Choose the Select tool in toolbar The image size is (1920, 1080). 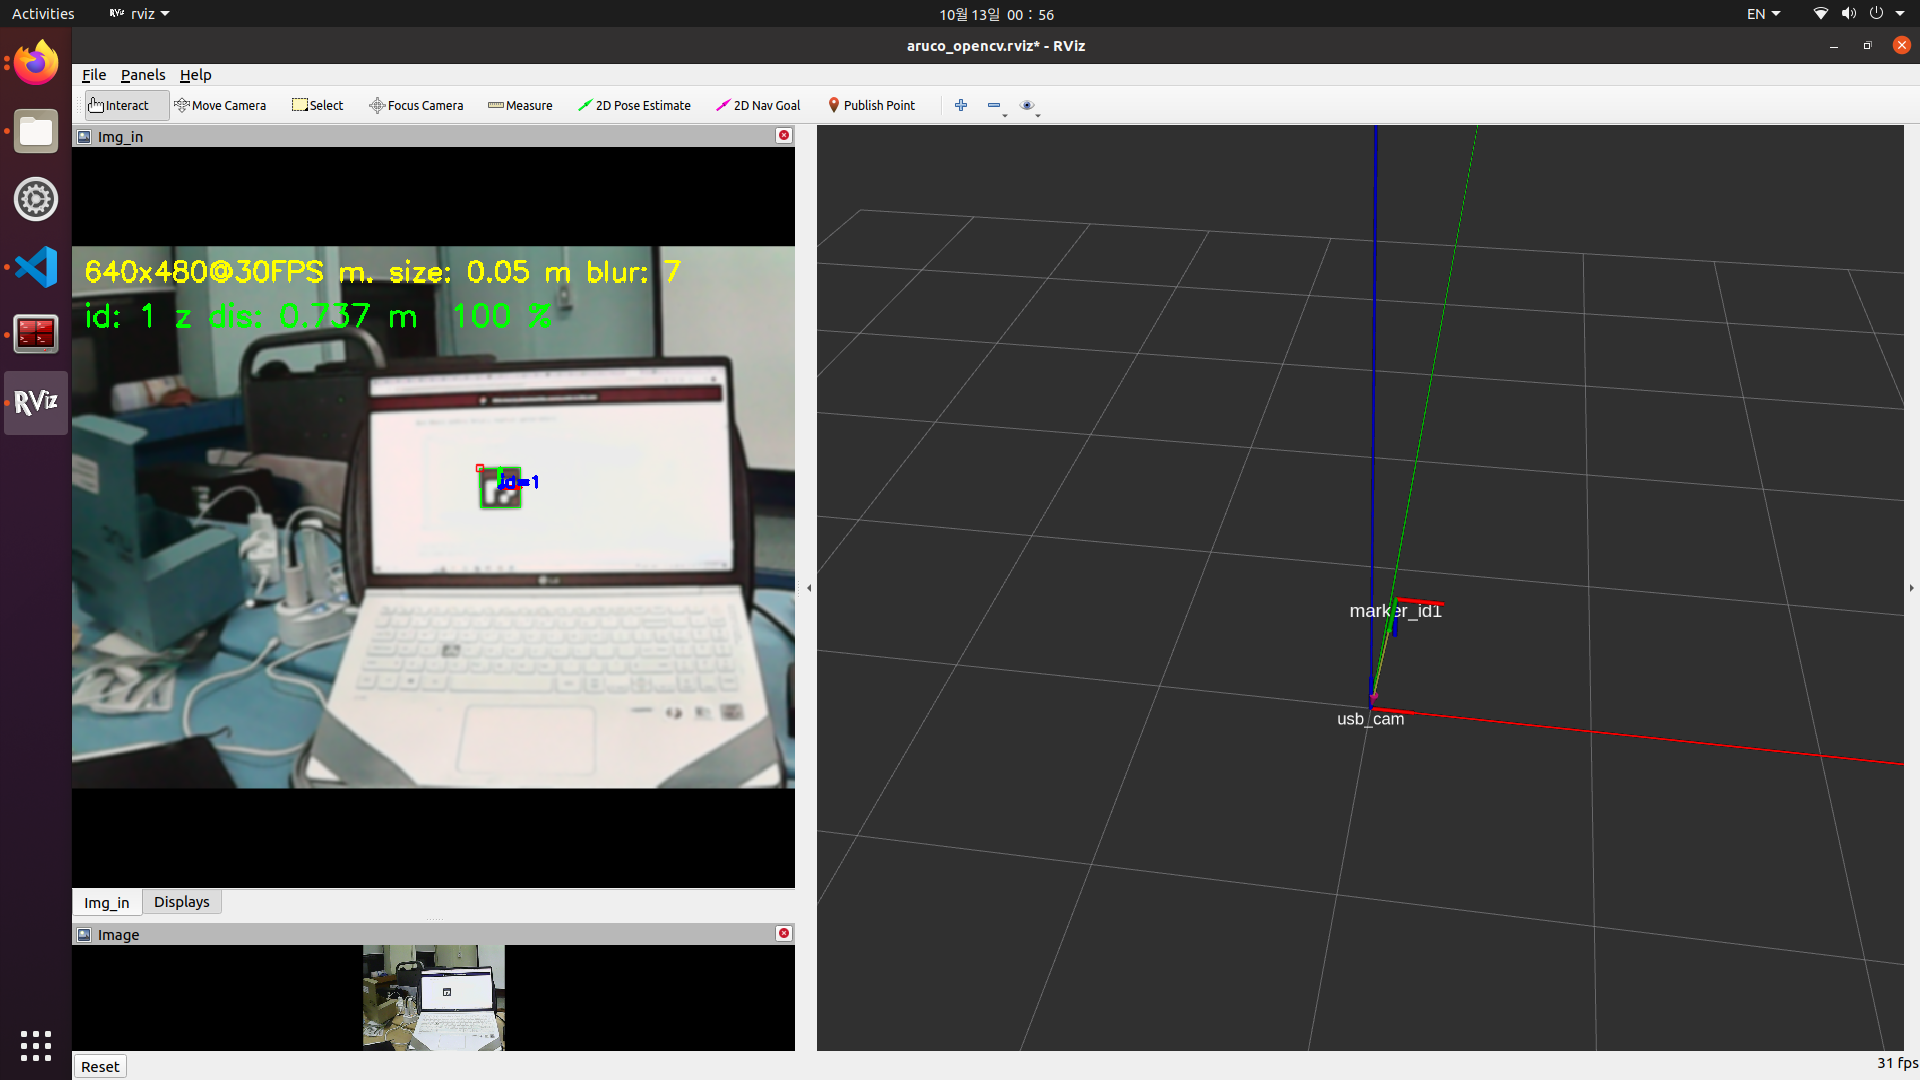[x=317, y=105]
